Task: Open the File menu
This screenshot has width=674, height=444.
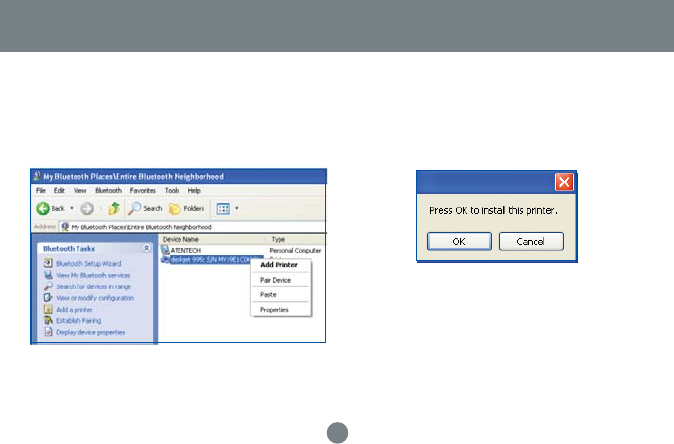Action: click(x=41, y=190)
